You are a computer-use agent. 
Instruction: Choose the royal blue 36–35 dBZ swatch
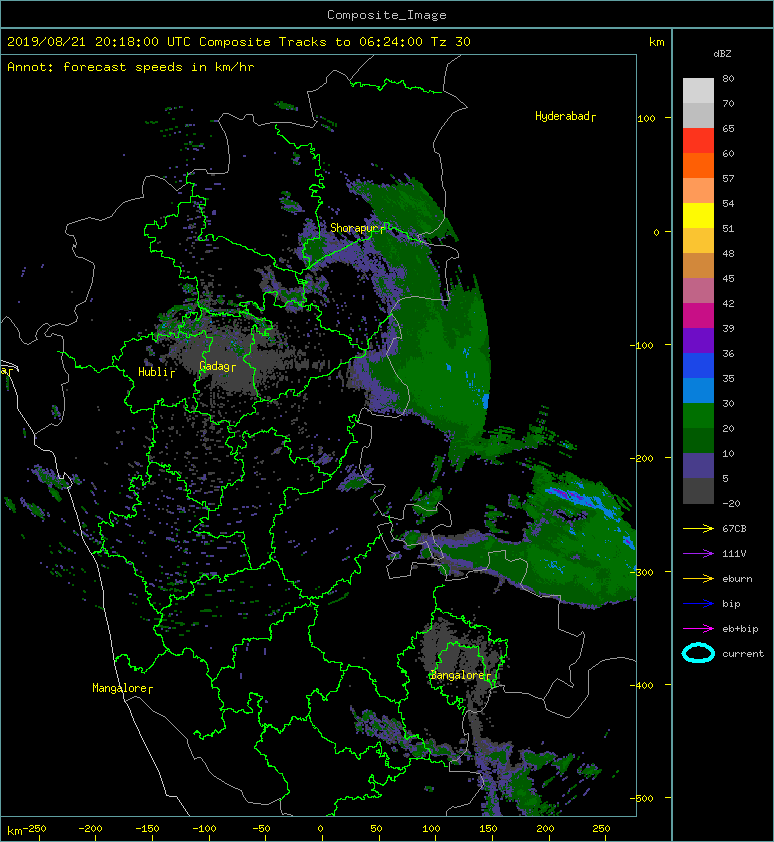click(698, 365)
